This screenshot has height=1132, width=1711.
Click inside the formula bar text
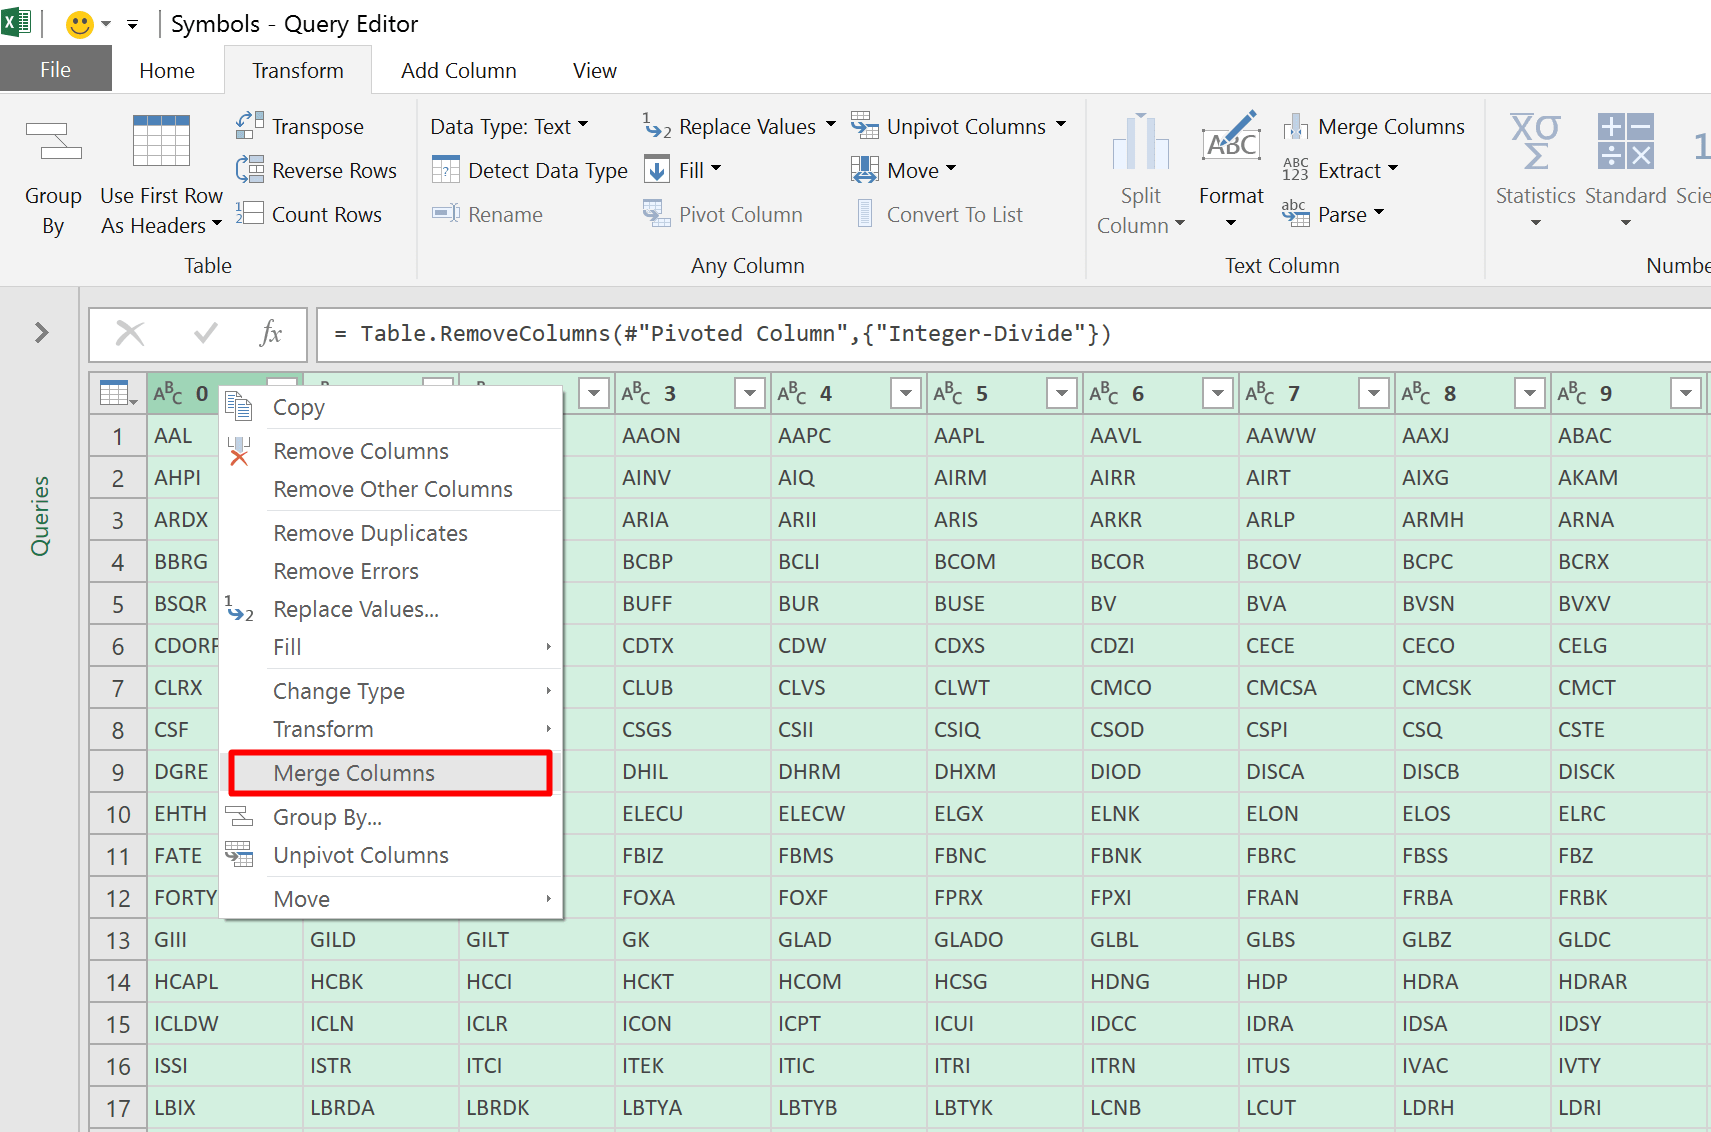point(735,334)
